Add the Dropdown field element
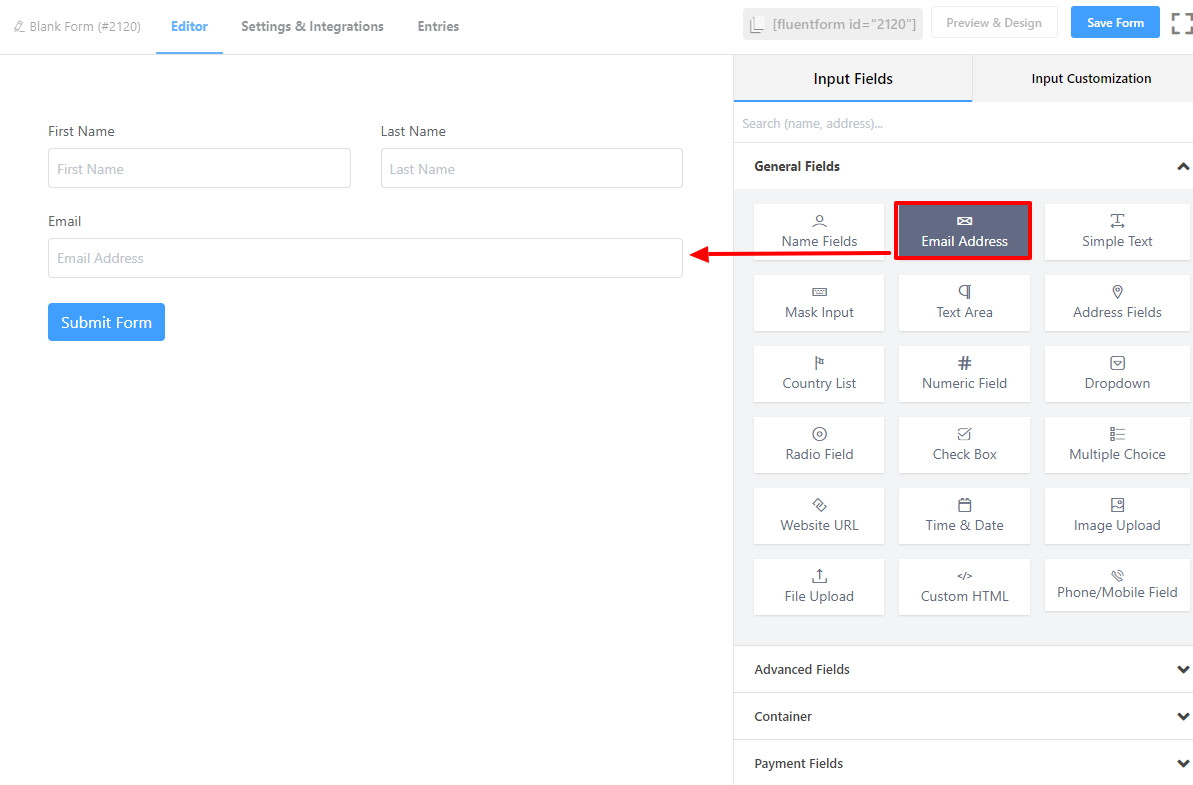 pos(1116,373)
